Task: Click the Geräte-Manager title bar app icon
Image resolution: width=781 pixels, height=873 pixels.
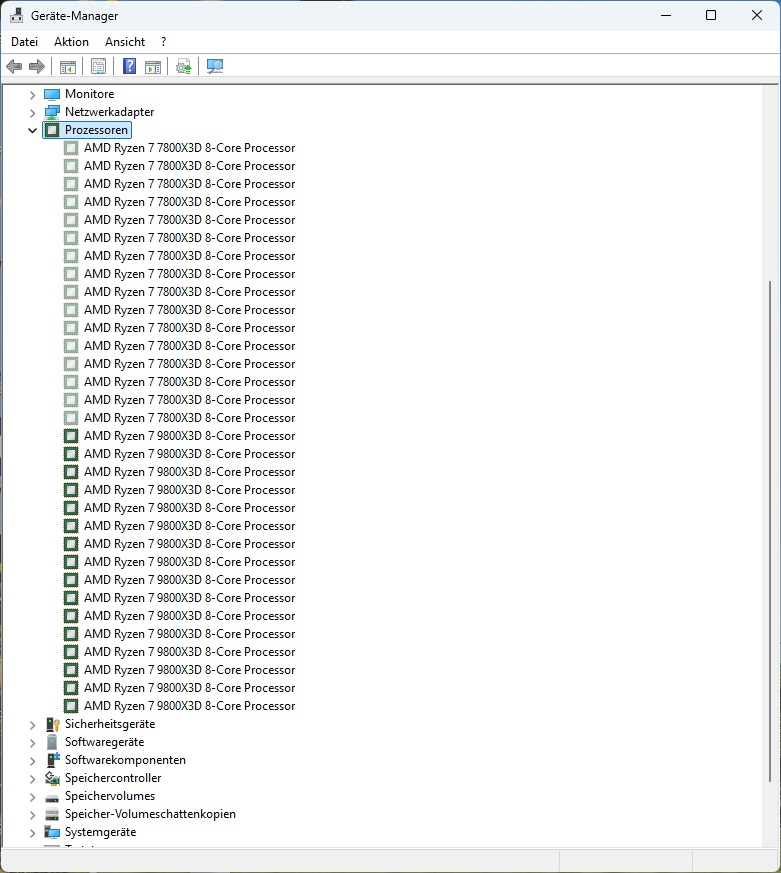Action: 17,16
